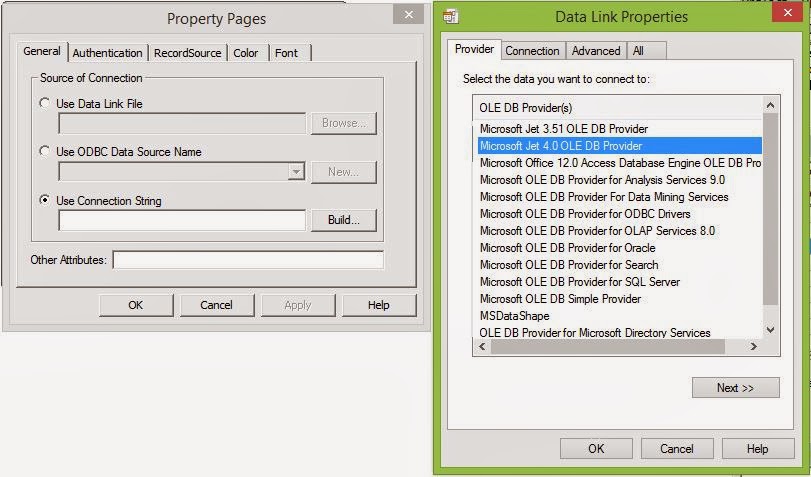
Task: Click Help in Property Pages
Action: coord(379,305)
